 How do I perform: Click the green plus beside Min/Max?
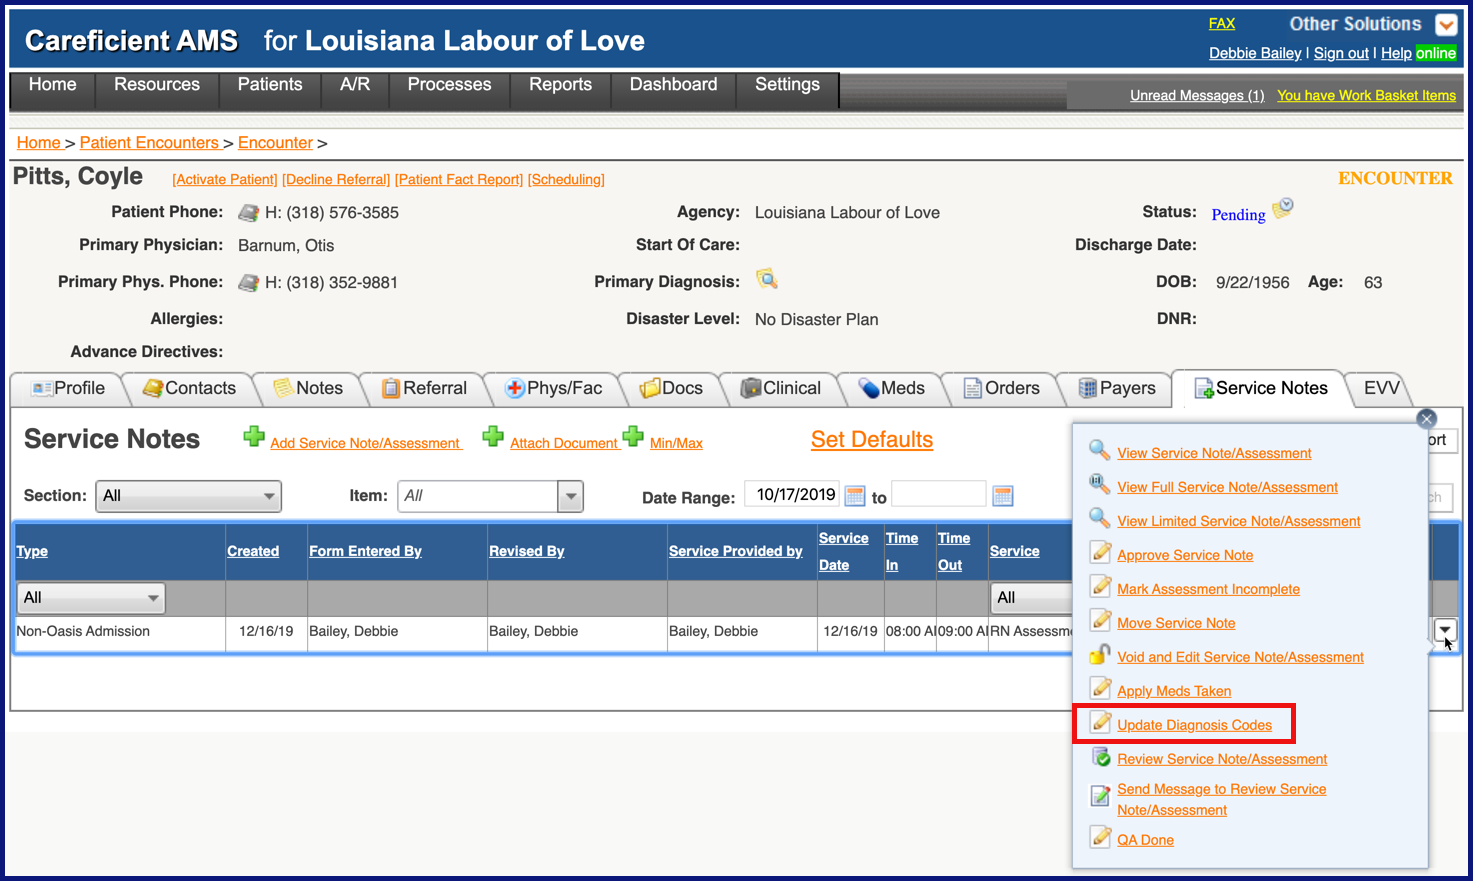tap(633, 437)
